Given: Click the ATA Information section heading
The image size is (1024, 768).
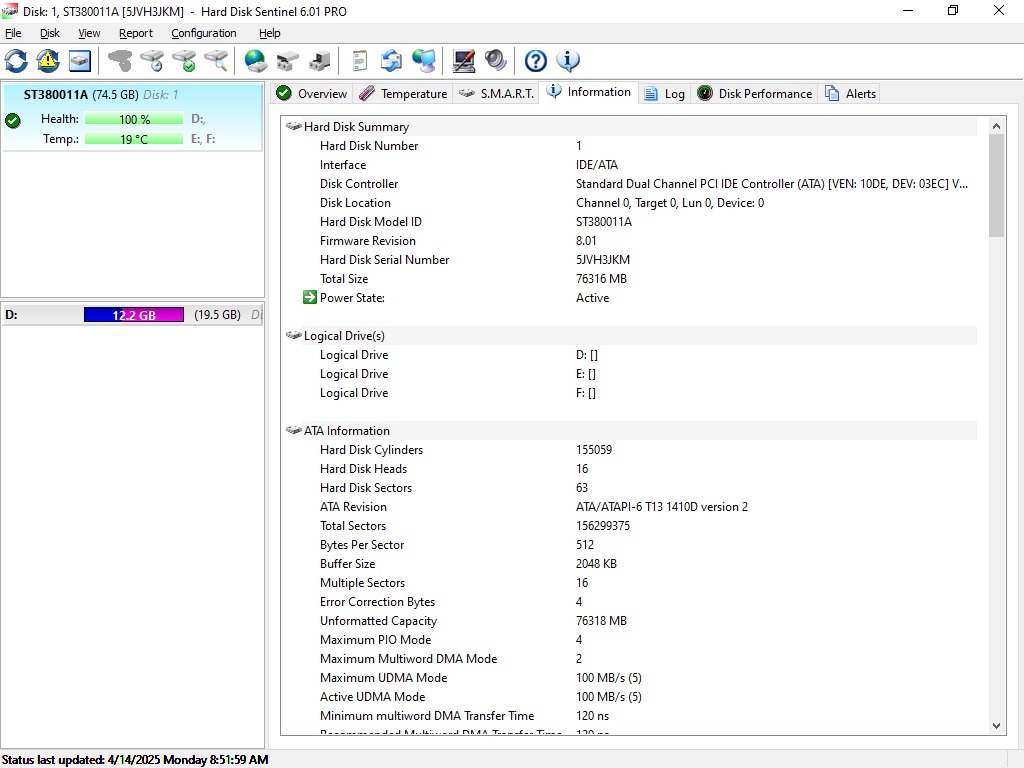Looking at the screenshot, I should (347, 430).
